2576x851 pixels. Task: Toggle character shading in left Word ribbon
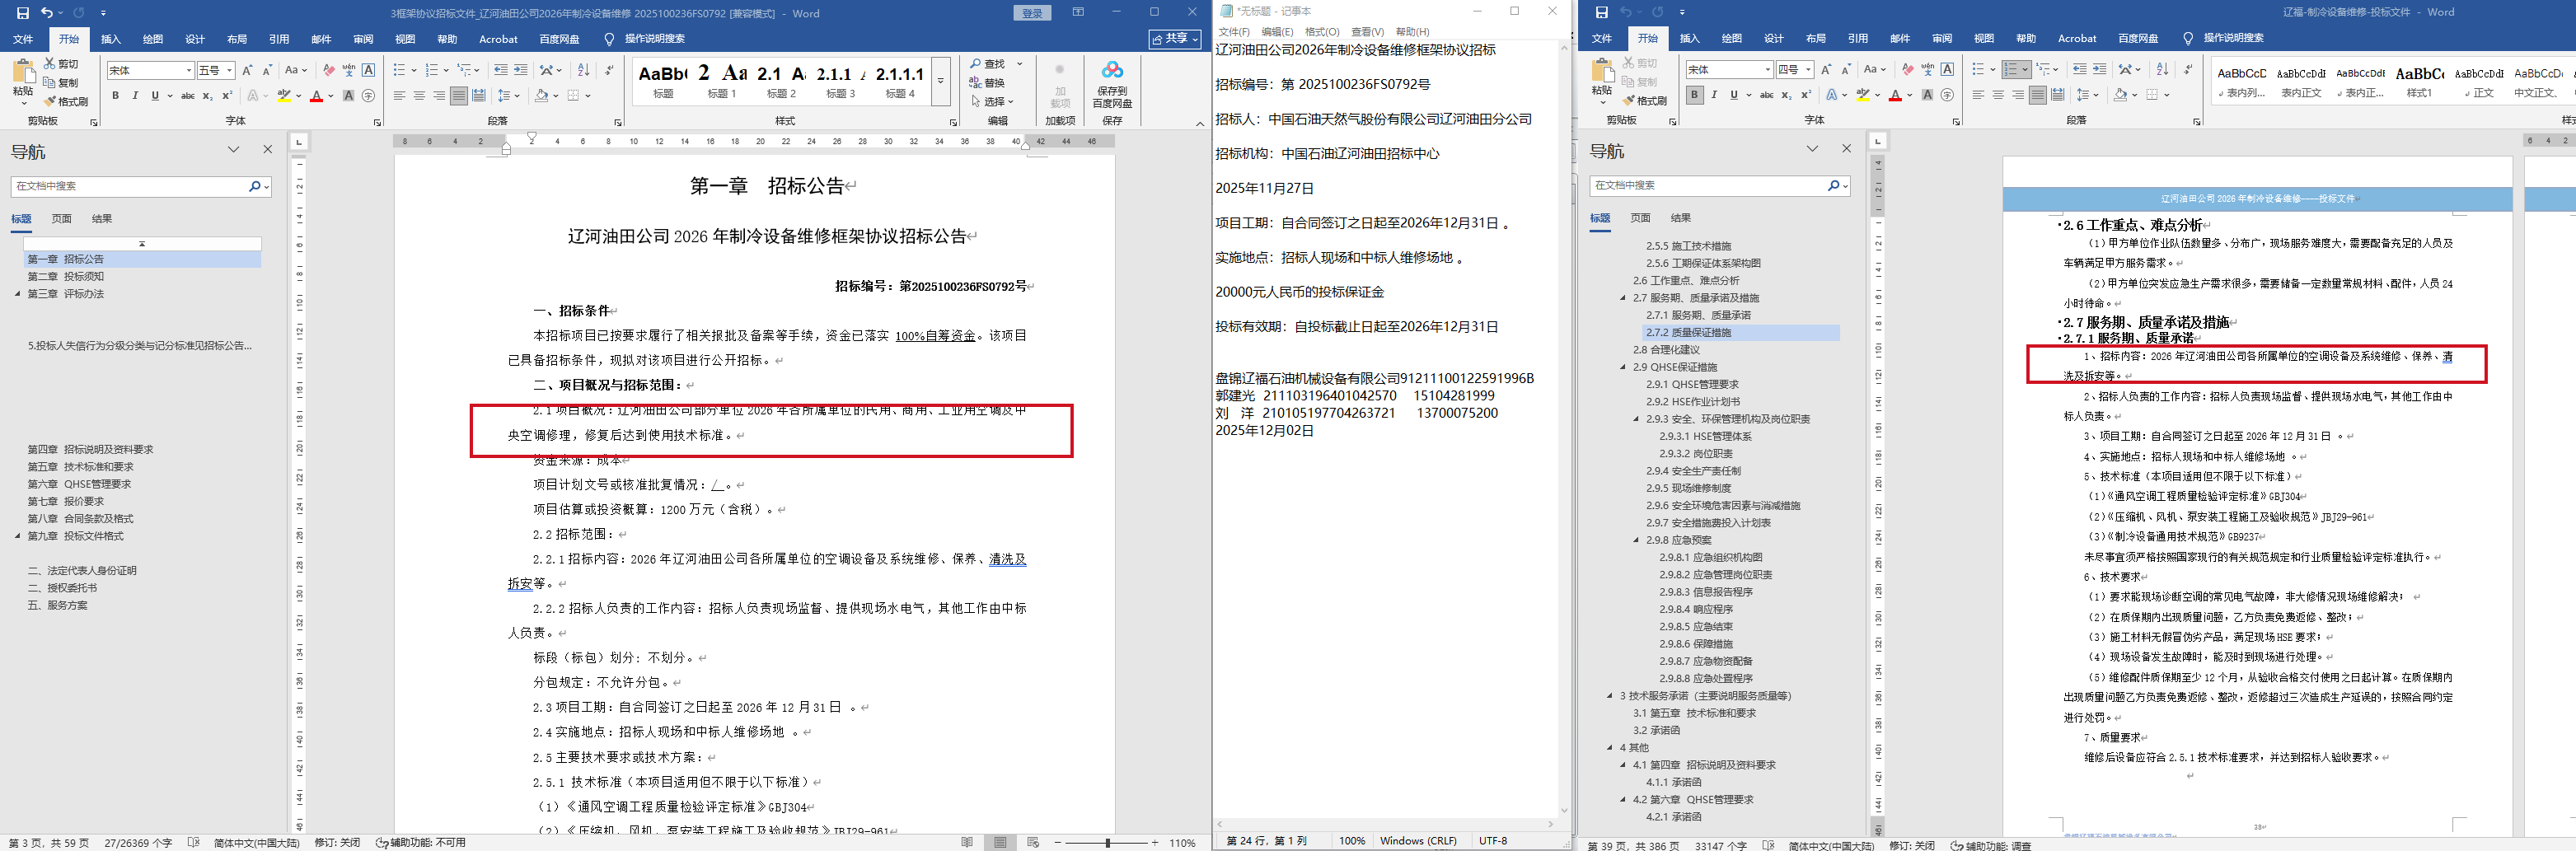(348, 96)
